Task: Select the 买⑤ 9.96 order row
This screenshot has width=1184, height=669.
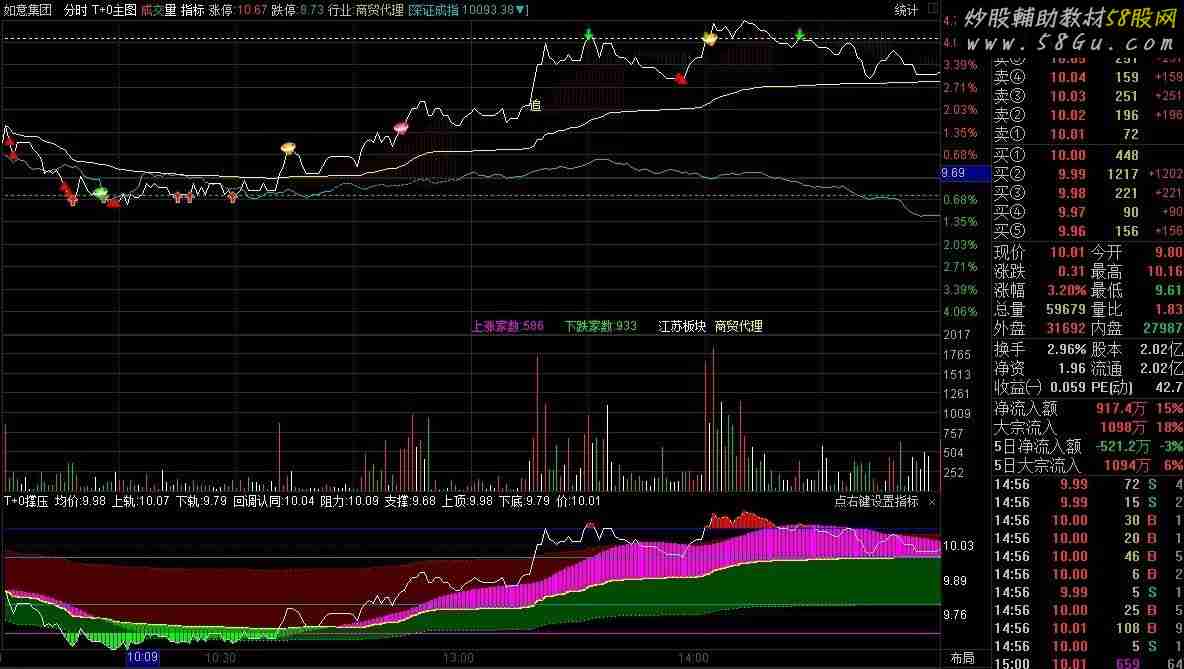Action: 1087,231
